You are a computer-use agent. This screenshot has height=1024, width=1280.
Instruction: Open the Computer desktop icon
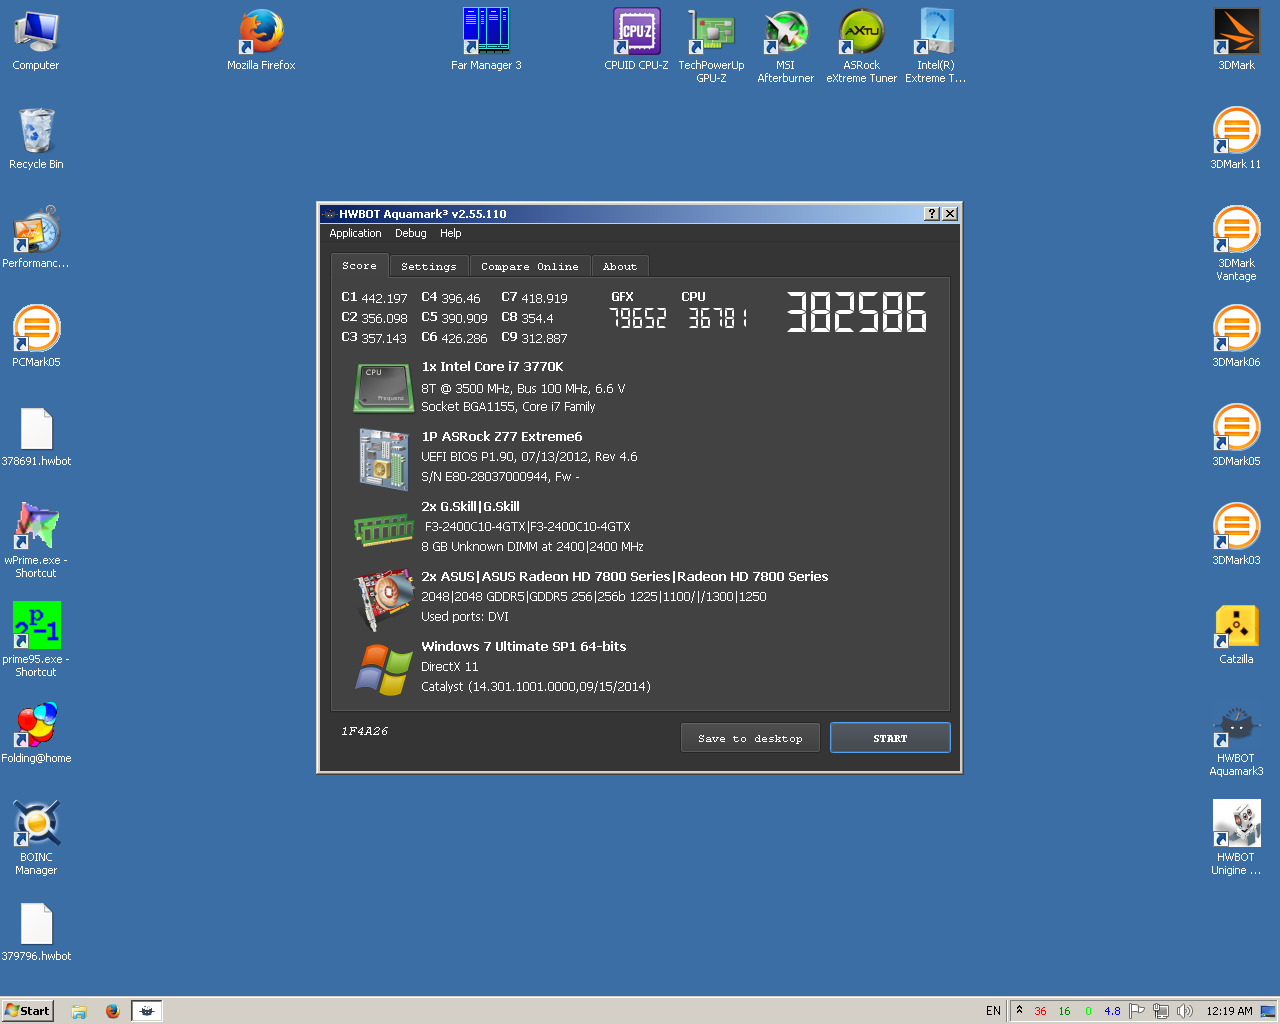tap(36, 40)
